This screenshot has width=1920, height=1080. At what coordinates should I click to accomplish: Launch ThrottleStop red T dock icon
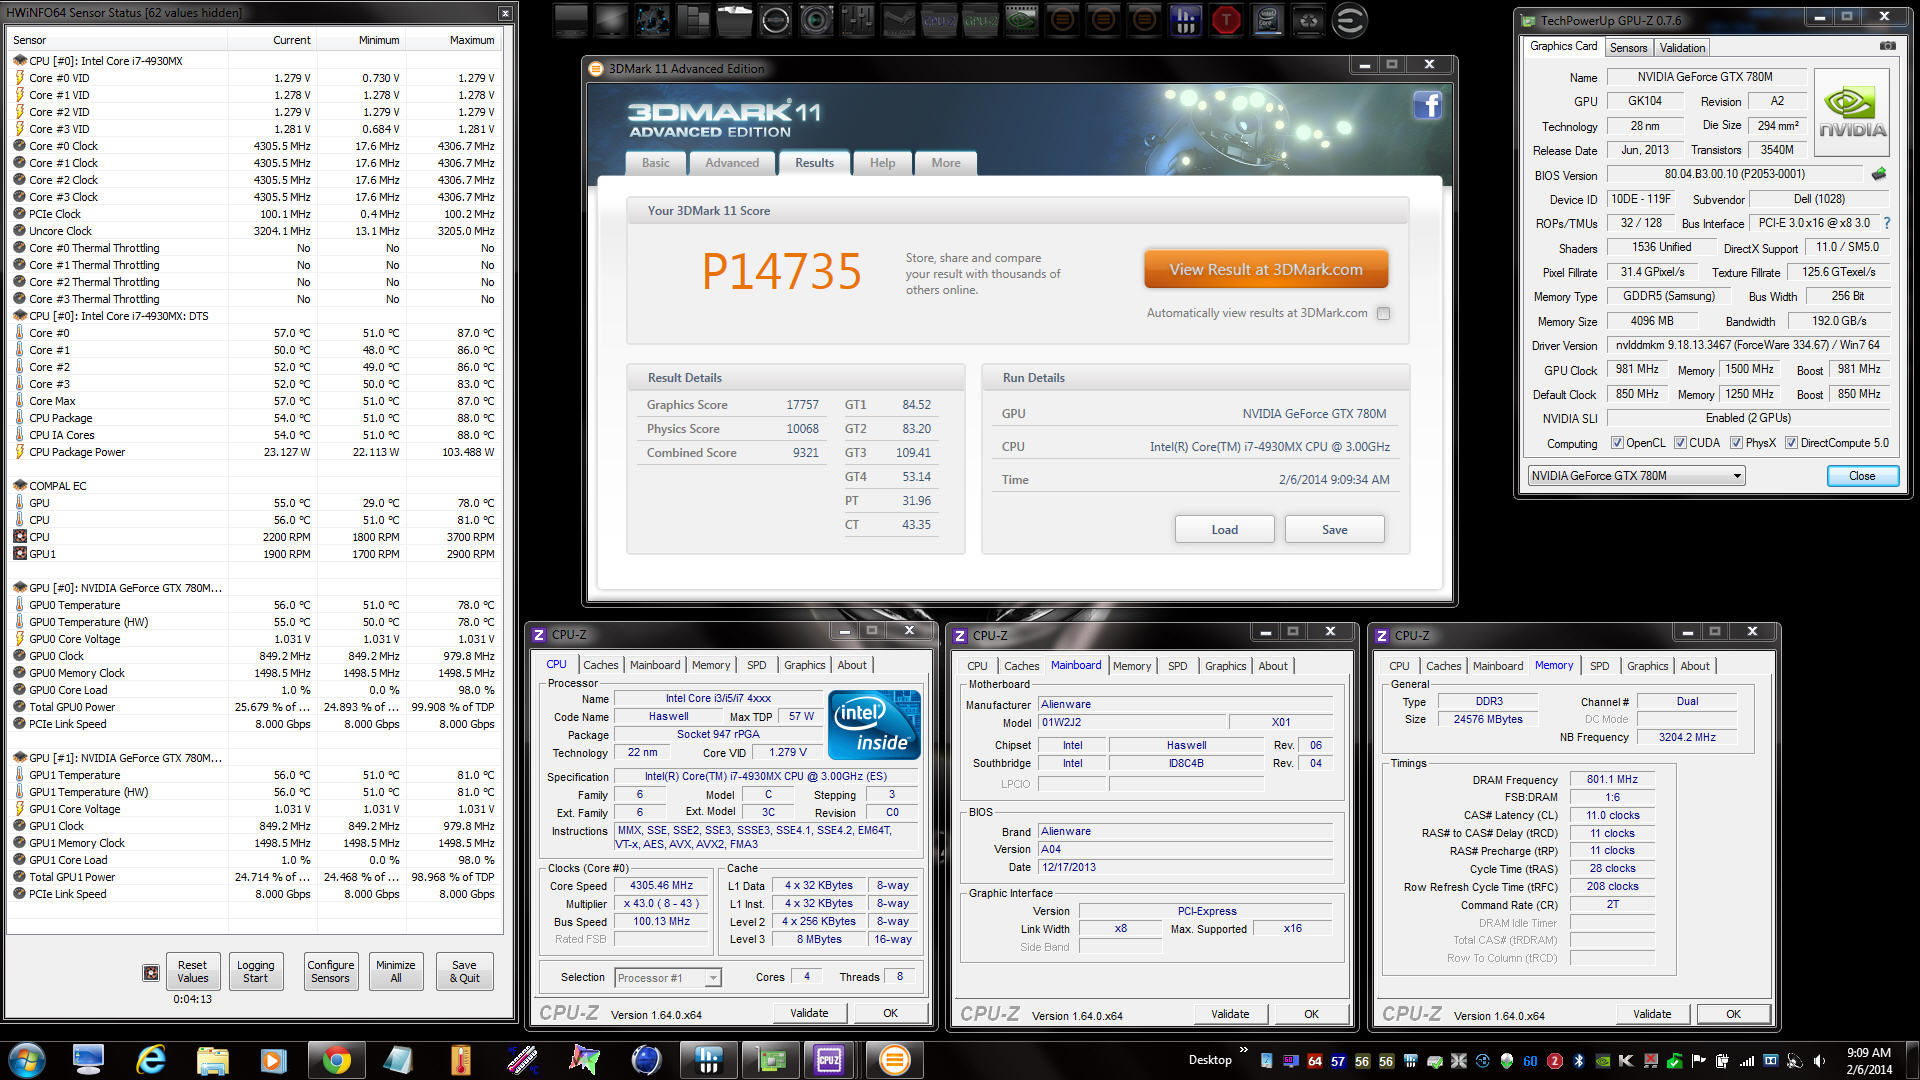click(1226, 20)
